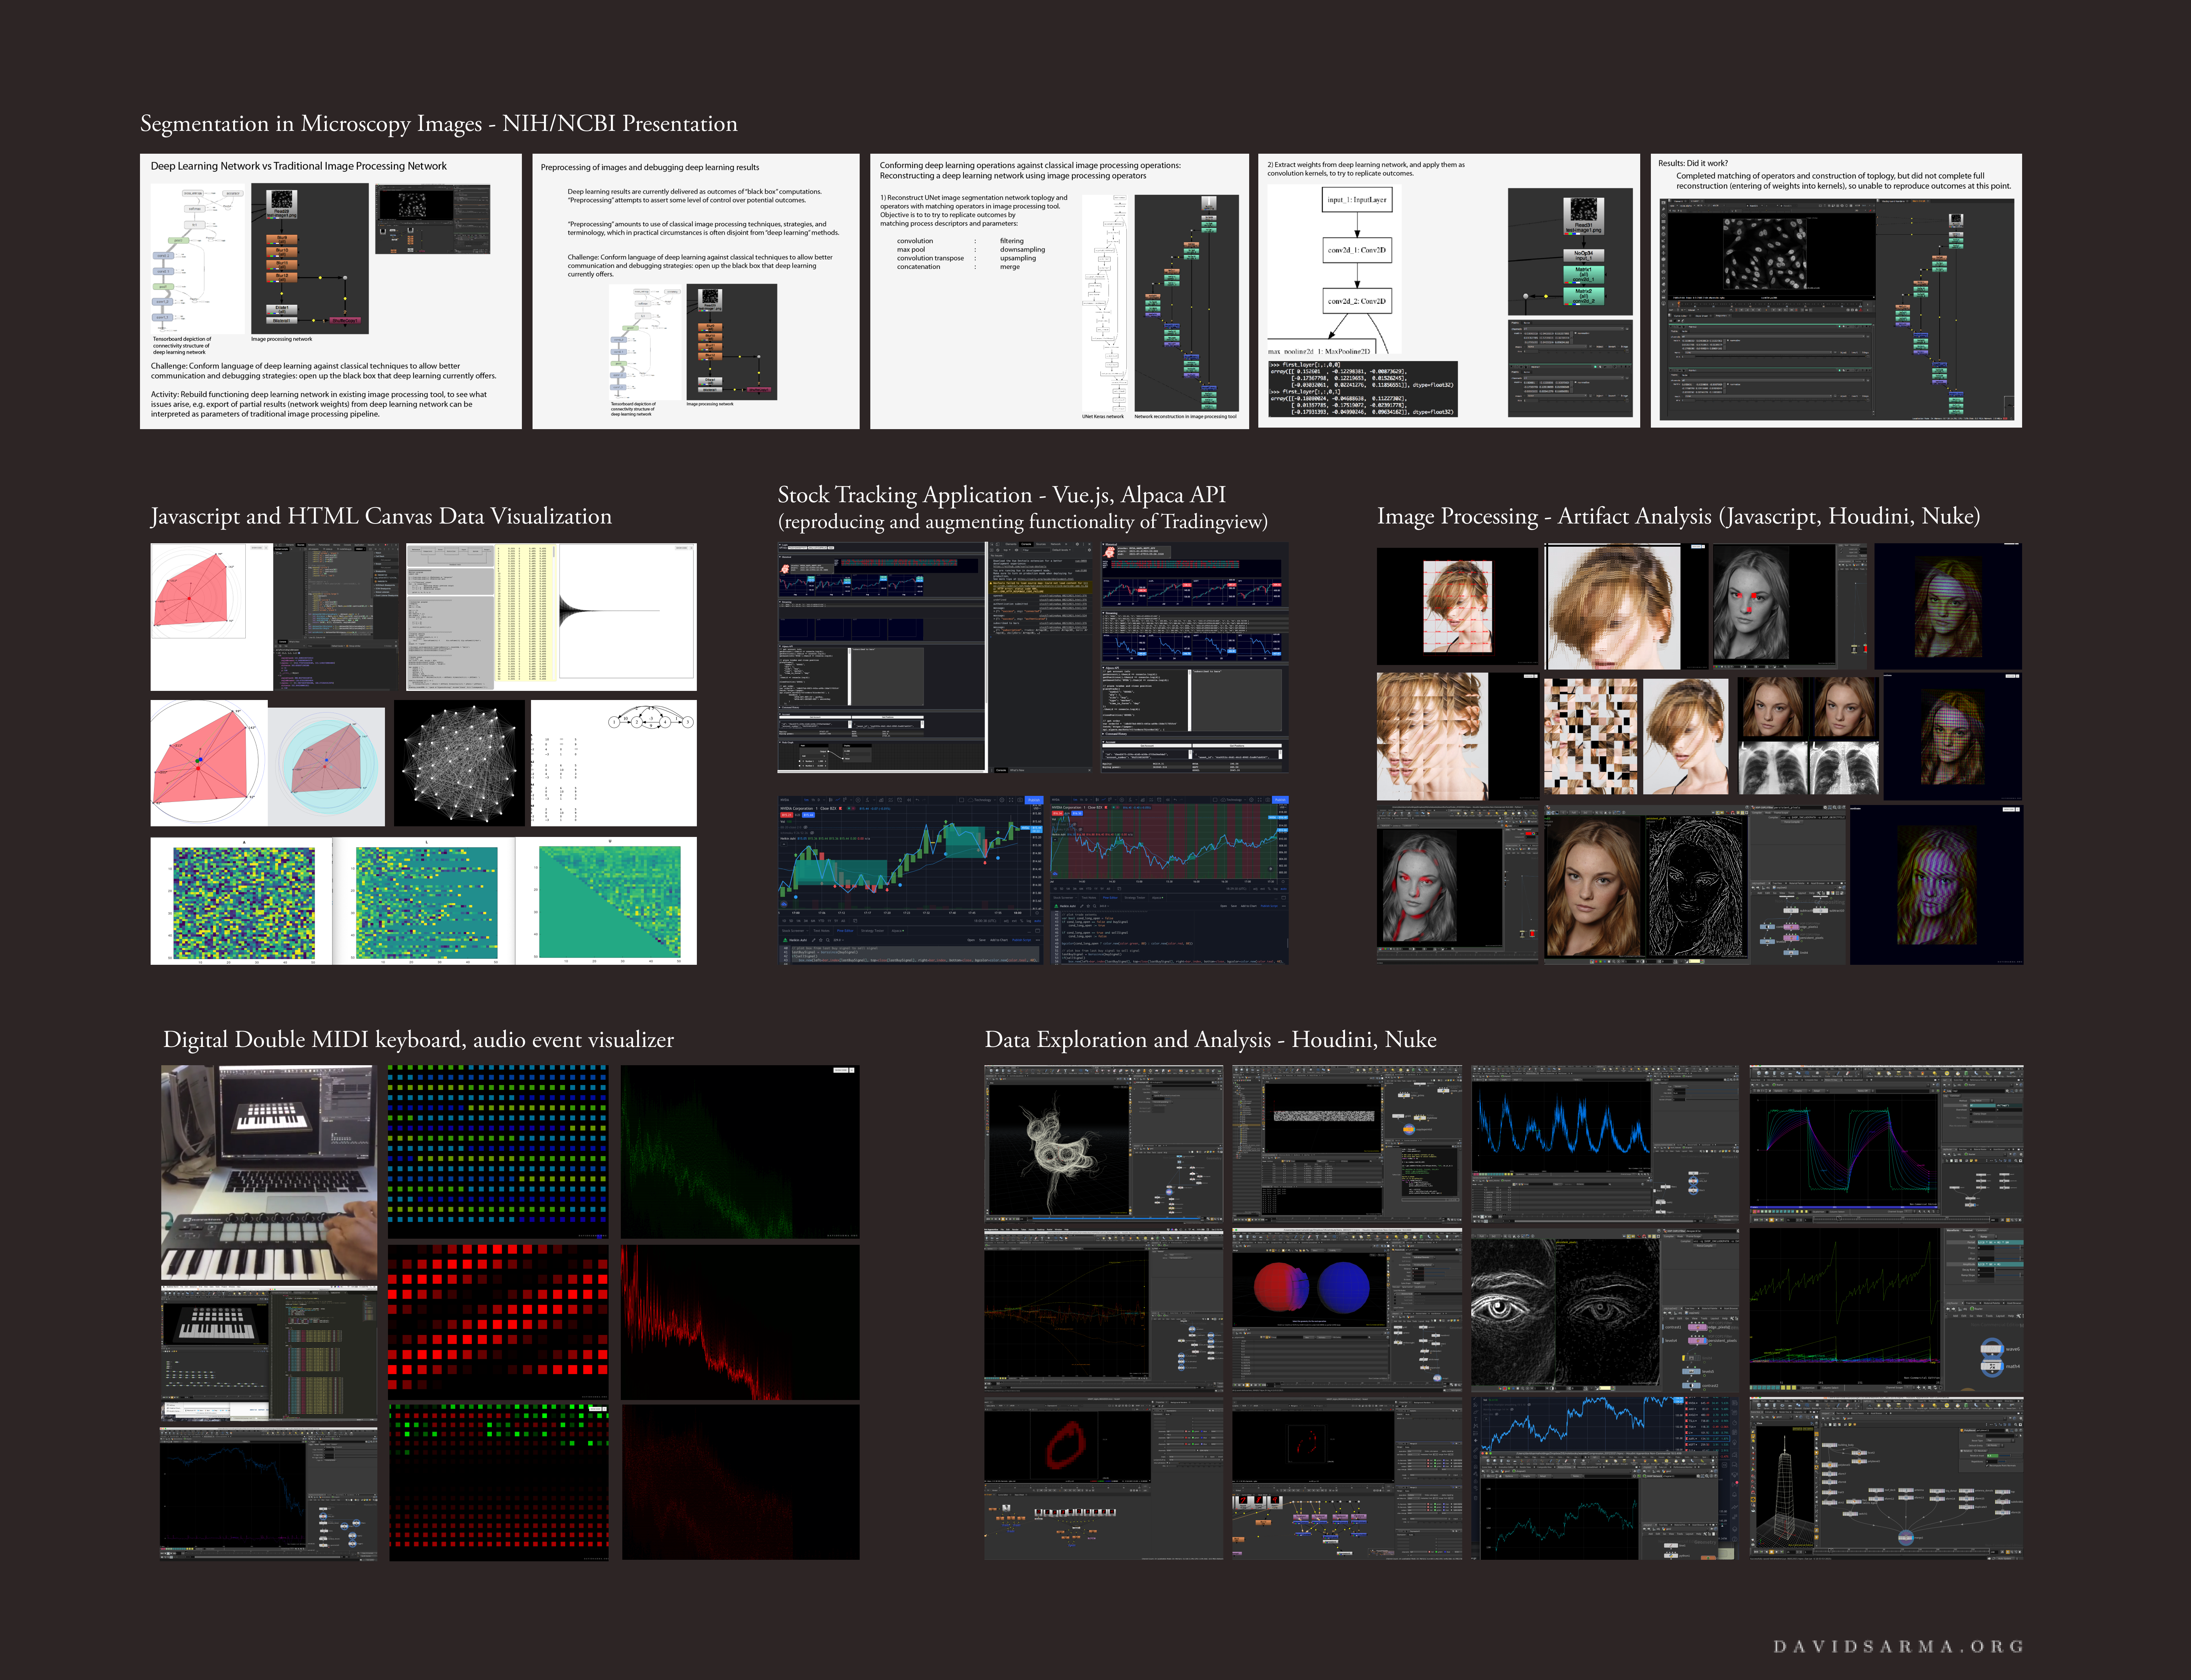Click Publish button on left NVDA chart
Viewport: 2191px width, 1680px height.
(x=1034, y=800)
